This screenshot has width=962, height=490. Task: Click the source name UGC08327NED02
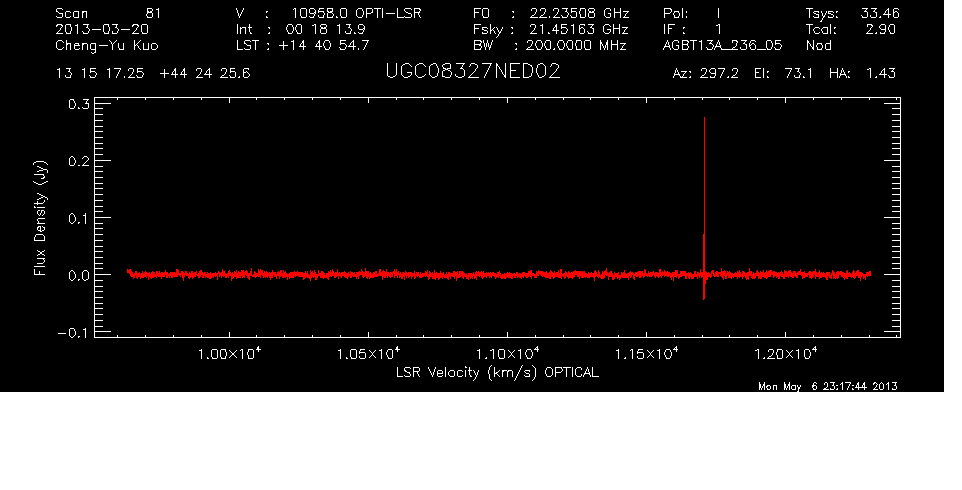[473, 72]
